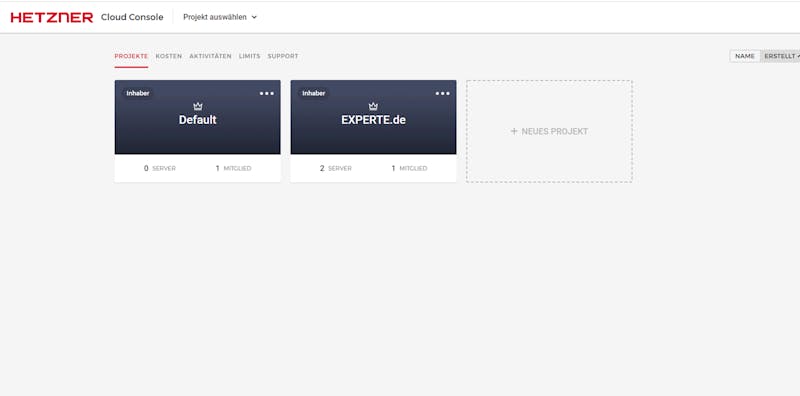The width and height of the screenshot is (800, 396).
Task: Expand the Projekt auswählen dropdown
Action: click(x=220, y=17)
